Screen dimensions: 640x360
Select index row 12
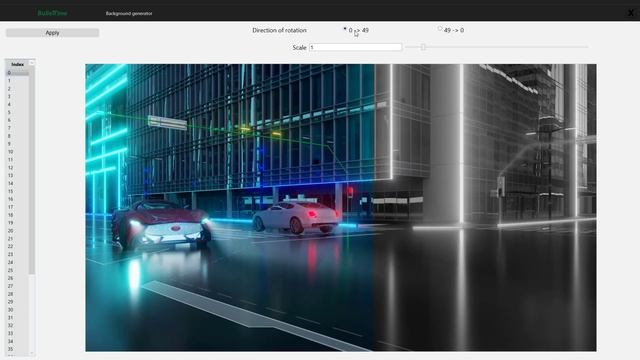tap(17, 167)
